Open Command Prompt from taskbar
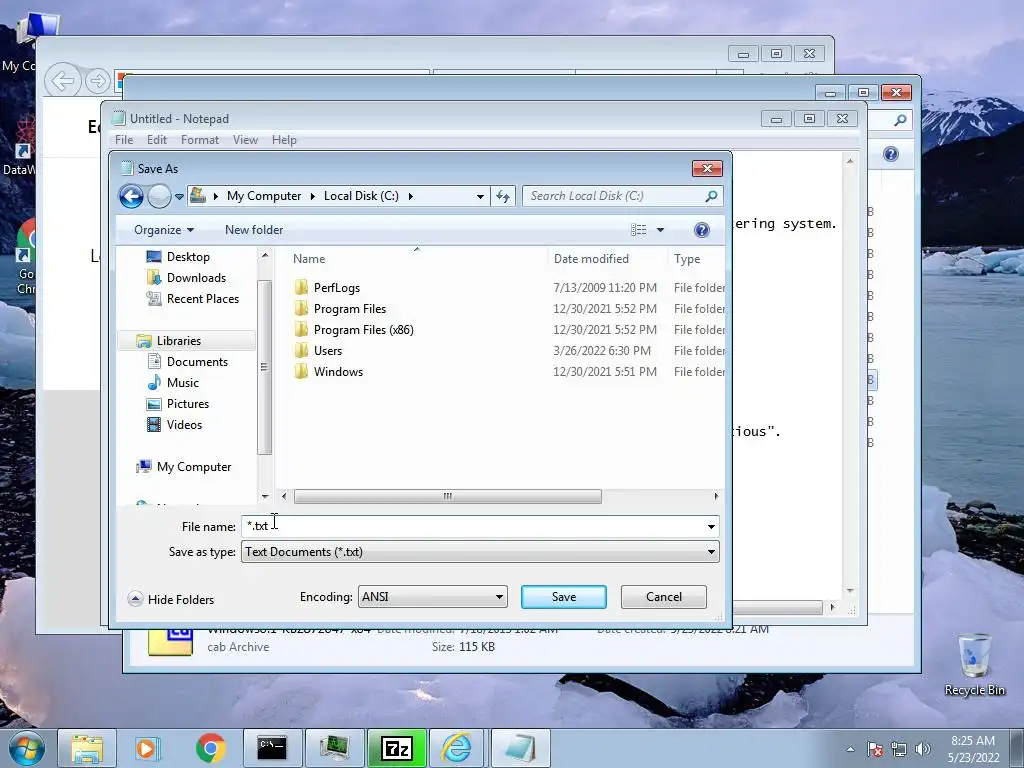The height and width of the screenshot is (768, 1024). pyautogui.click(x=272, y=748)
